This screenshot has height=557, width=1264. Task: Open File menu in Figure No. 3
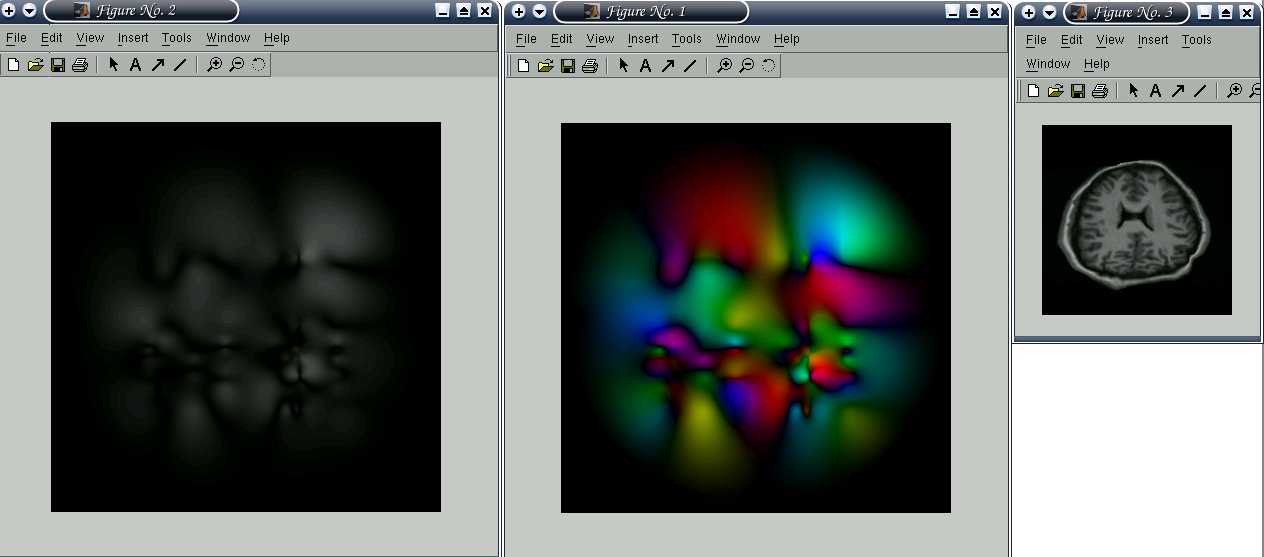pos(1037,40)
